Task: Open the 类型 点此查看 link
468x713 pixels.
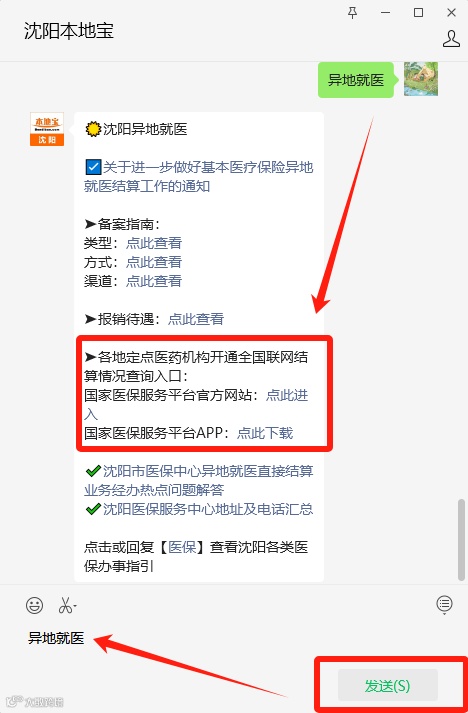Action: [154, 243]
